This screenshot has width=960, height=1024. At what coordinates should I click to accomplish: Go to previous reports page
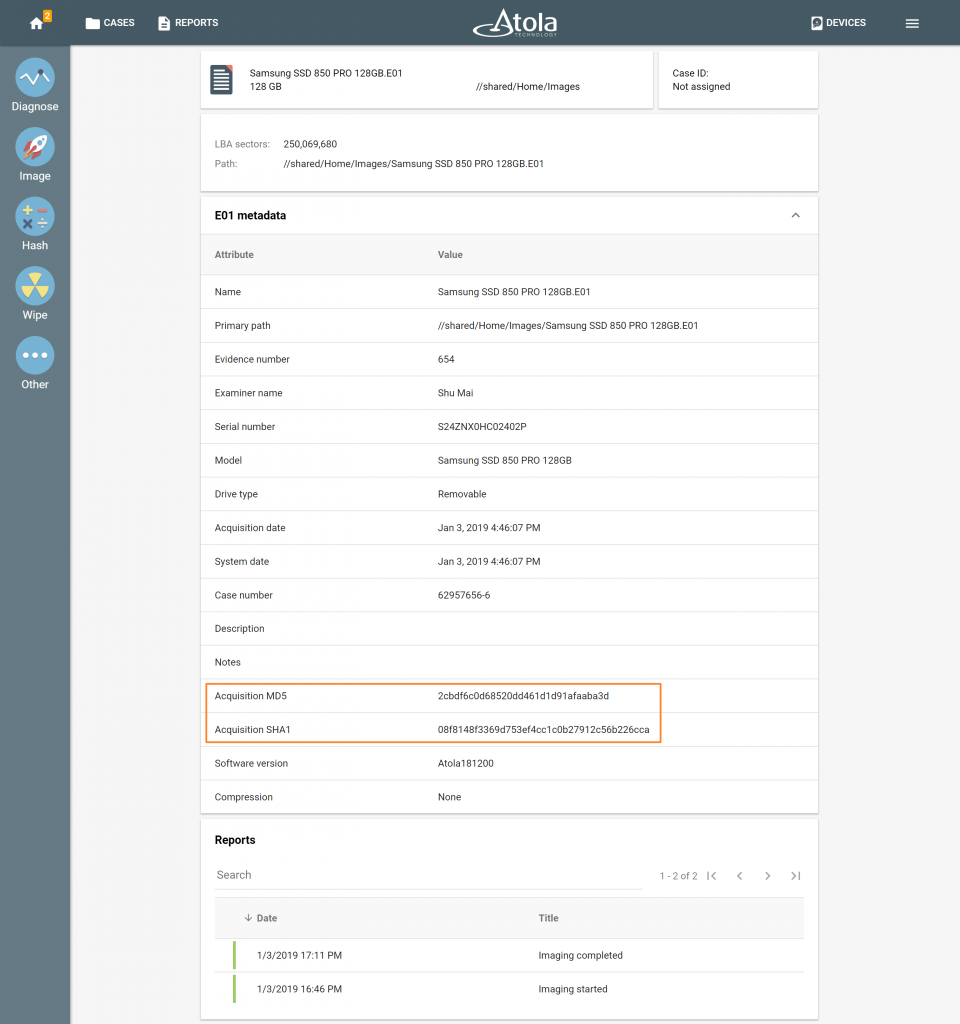pyautogui.click(x=740, y=876)
